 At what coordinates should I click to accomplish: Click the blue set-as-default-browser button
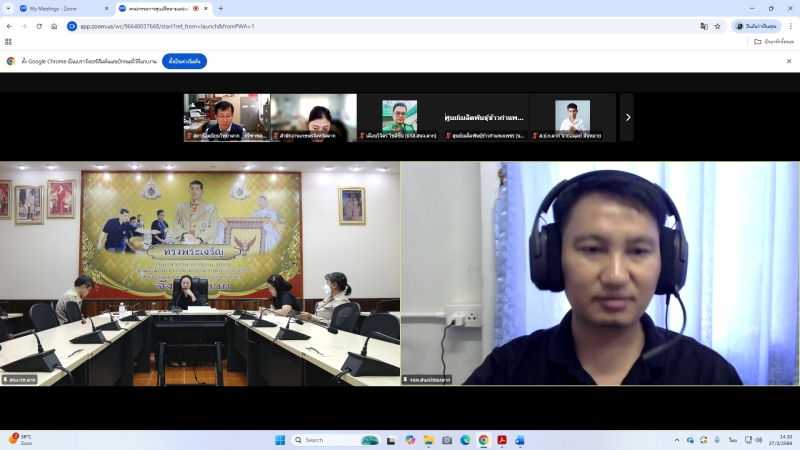(x=184, y=61)
